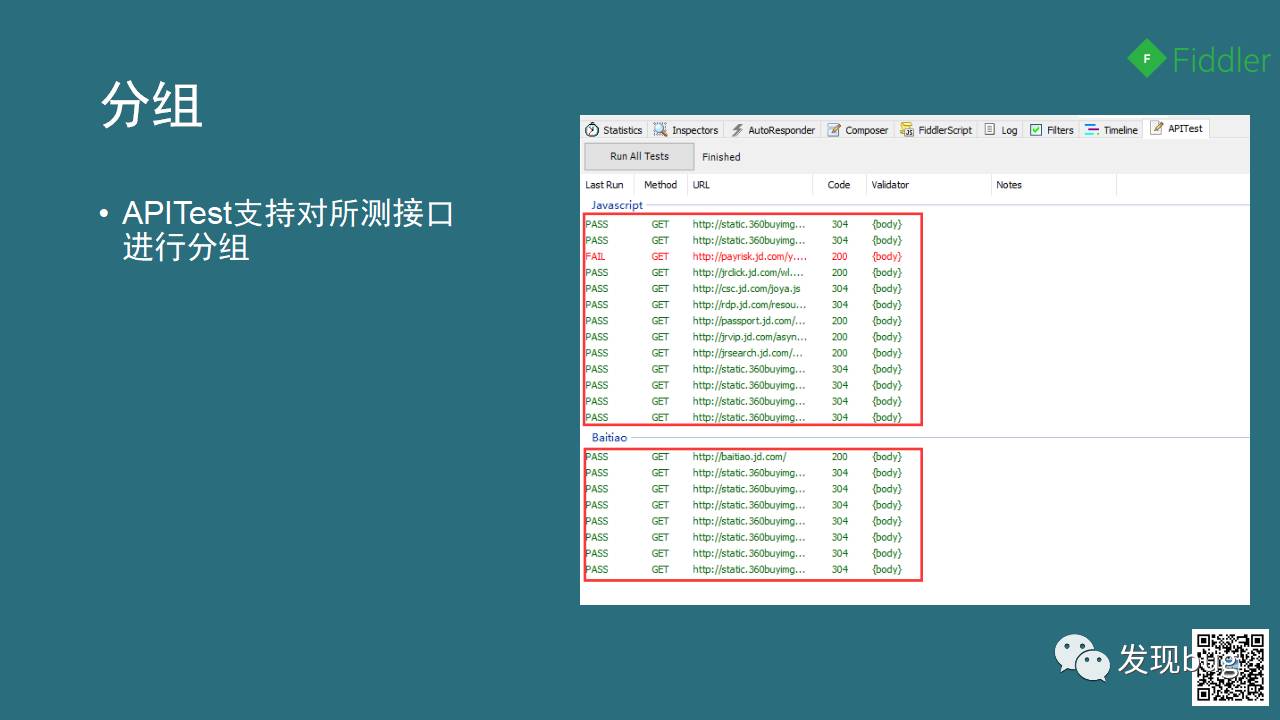Click the QR code image
This screenshot has width=1280, height=720.
point(1230,667)
